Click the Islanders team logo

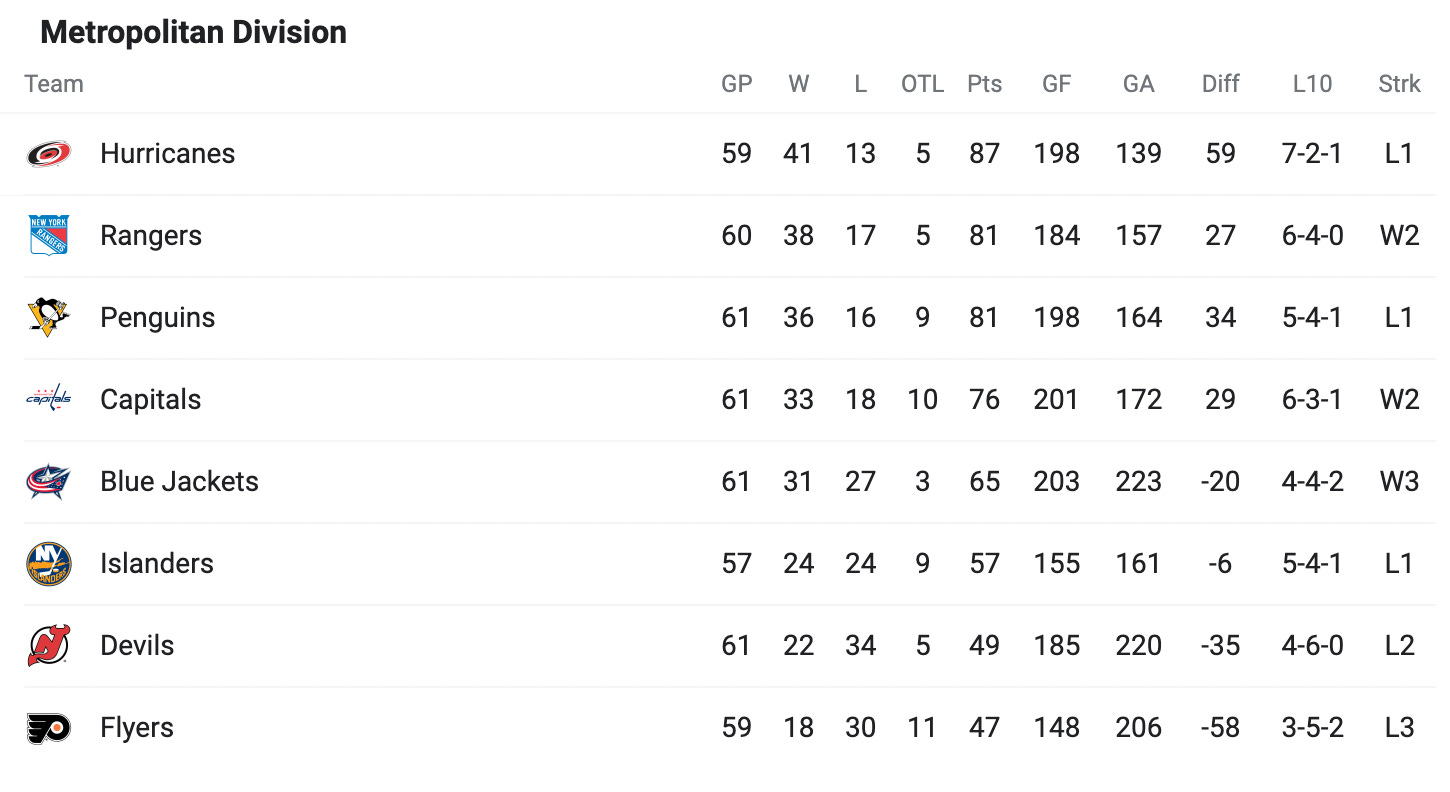tap(49, 564)
